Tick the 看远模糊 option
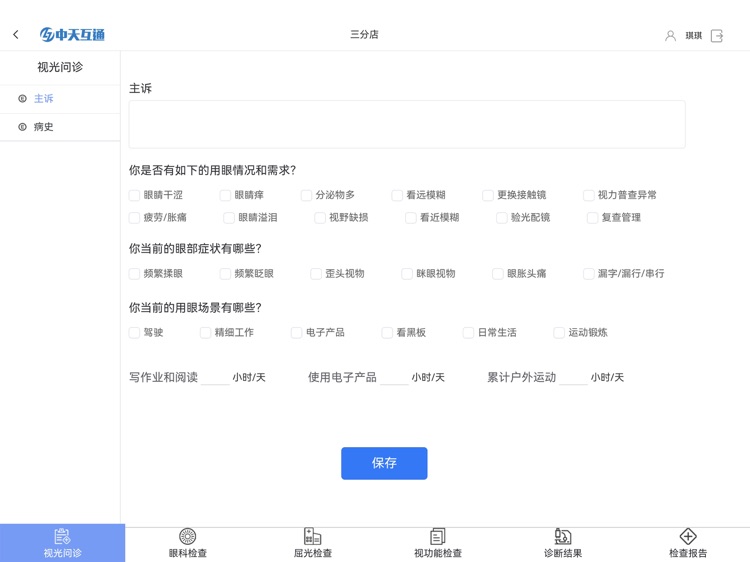This screenshot has width=750, height=562. point(397,195)
